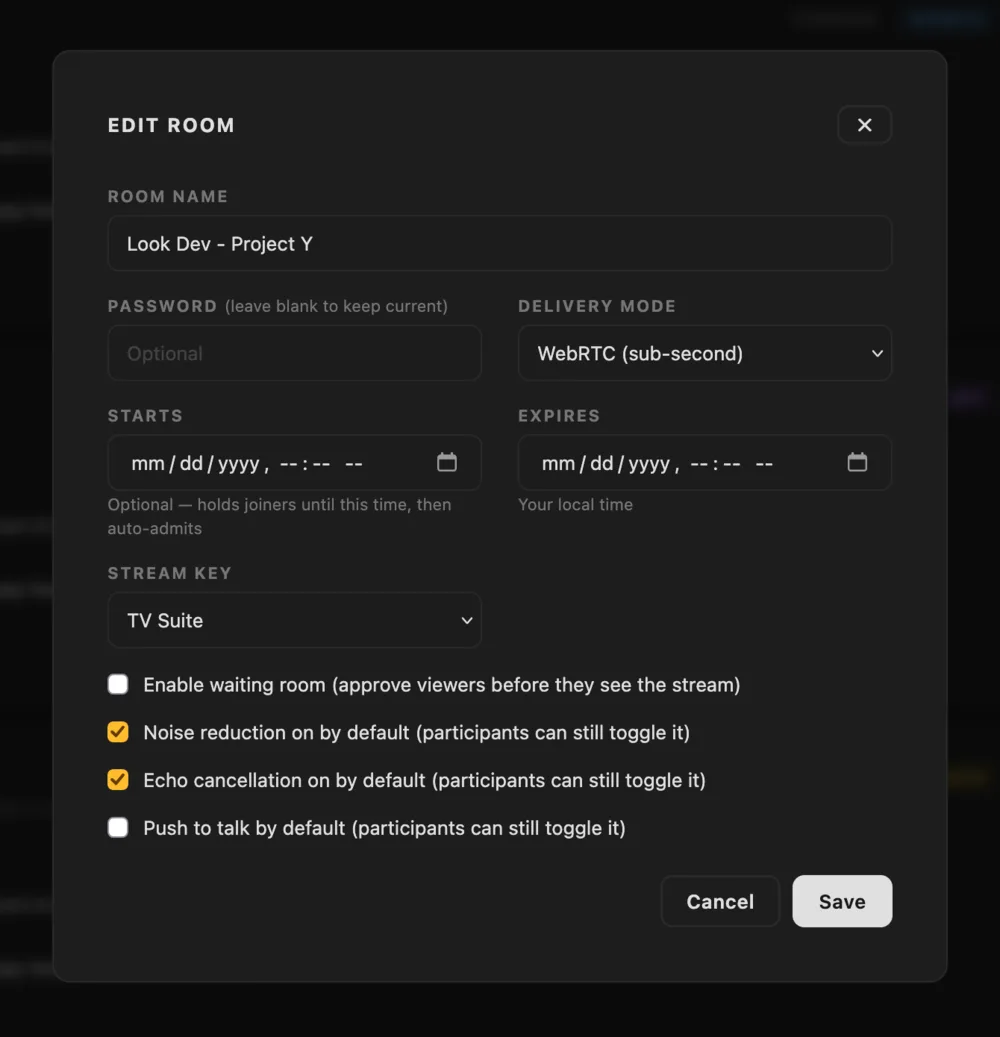This screenshot has height=1037, width=1000.
Task: Save the room changes
Action: click(x=841, y=901)
